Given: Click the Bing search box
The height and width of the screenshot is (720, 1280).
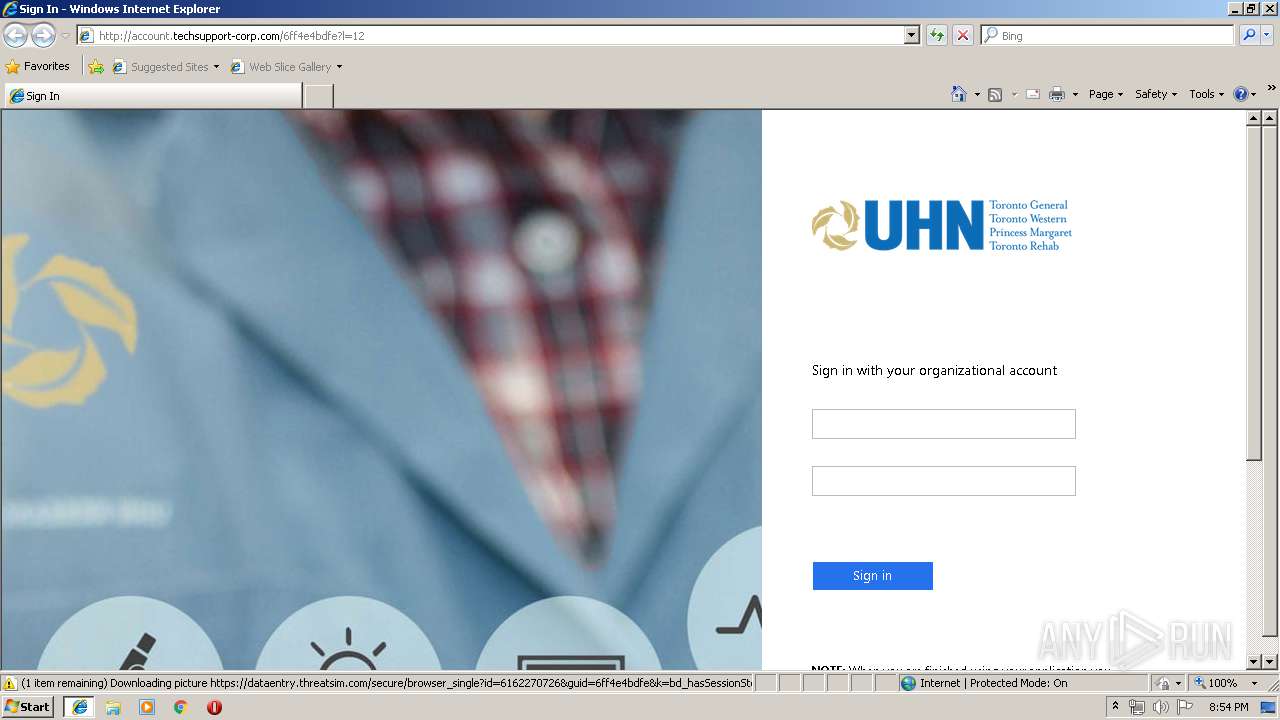Looking at the screenshot, I should [1108, 35].
